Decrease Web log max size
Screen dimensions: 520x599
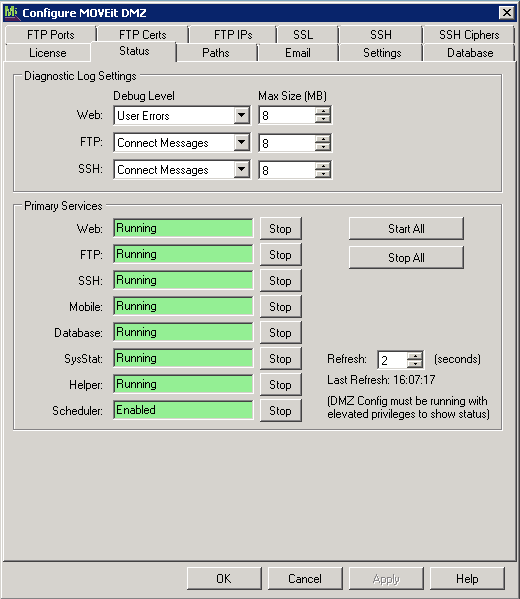click(x=323, y=119)
